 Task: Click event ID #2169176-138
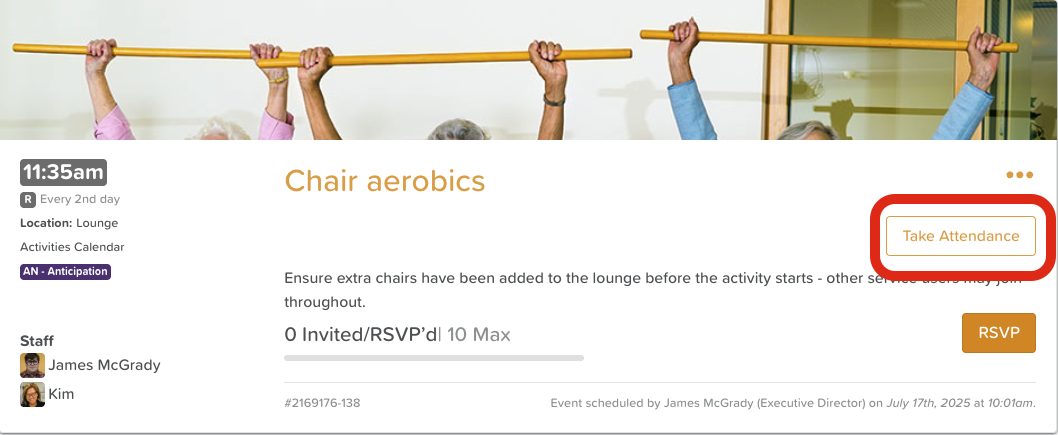coord(322,403)
